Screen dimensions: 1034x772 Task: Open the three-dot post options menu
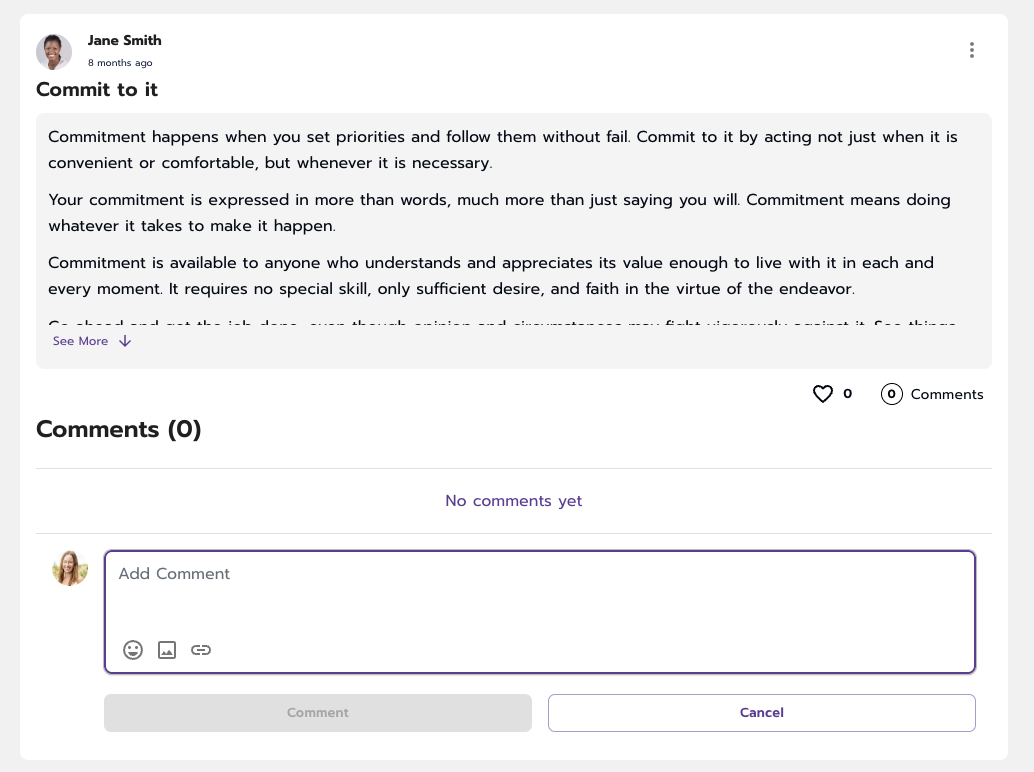(971, 50)
